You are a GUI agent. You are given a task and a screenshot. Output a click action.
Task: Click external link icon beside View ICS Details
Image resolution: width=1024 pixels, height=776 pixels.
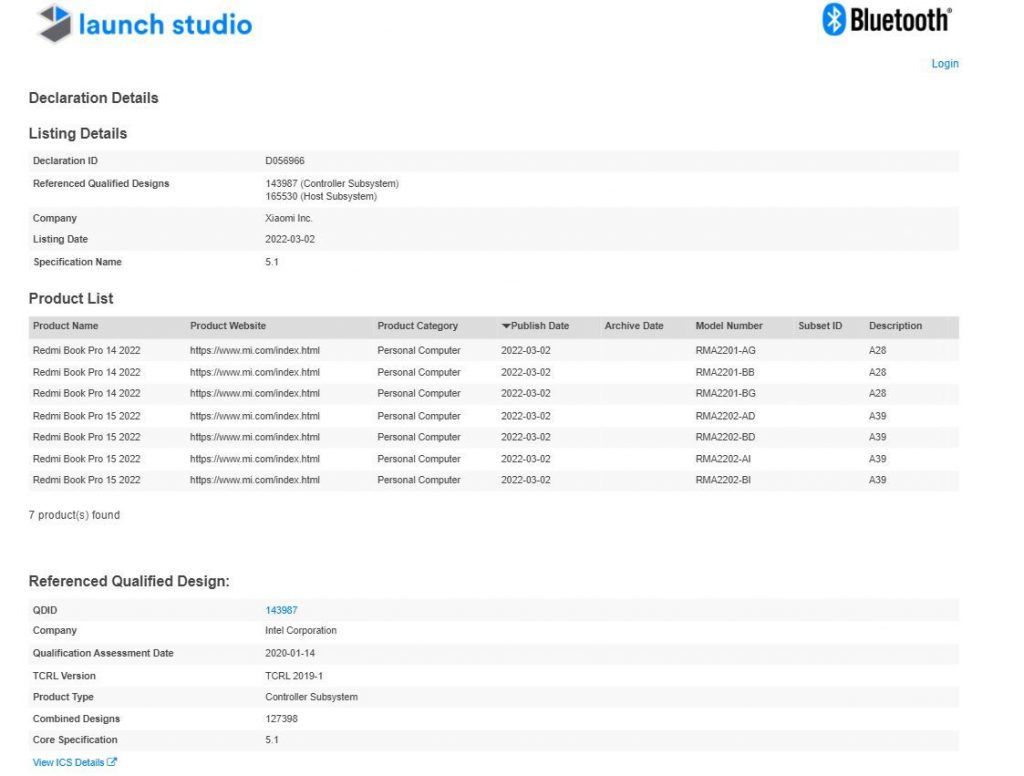[112, 762]
